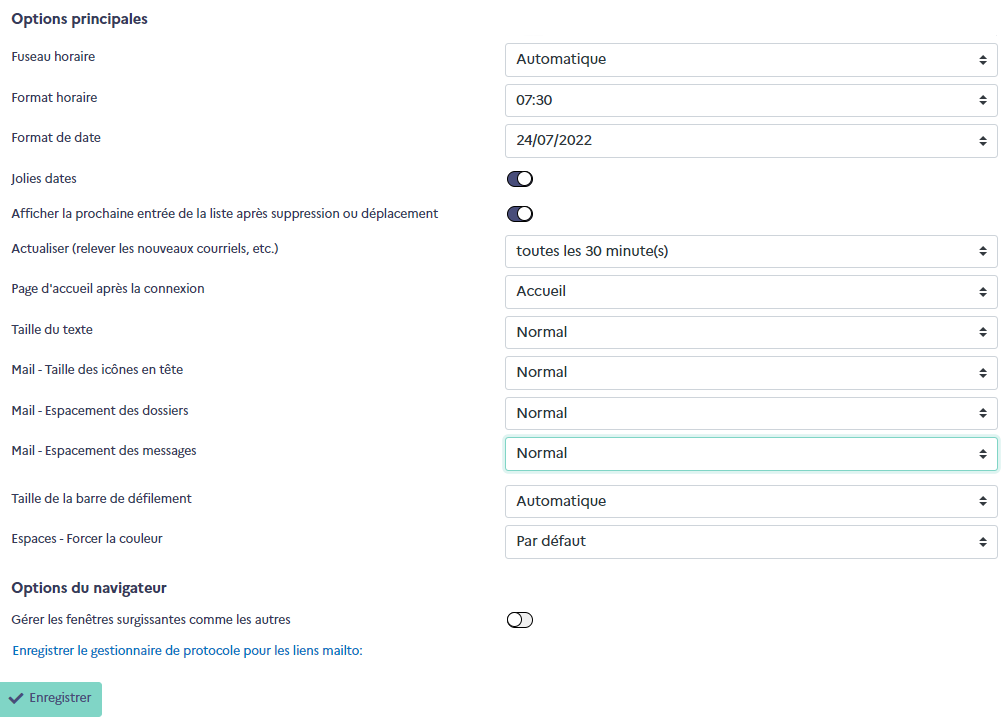This screenshot has width=1006, height=724.
Task: Click the Taille du texte label
Action: [x=52, y=329]
